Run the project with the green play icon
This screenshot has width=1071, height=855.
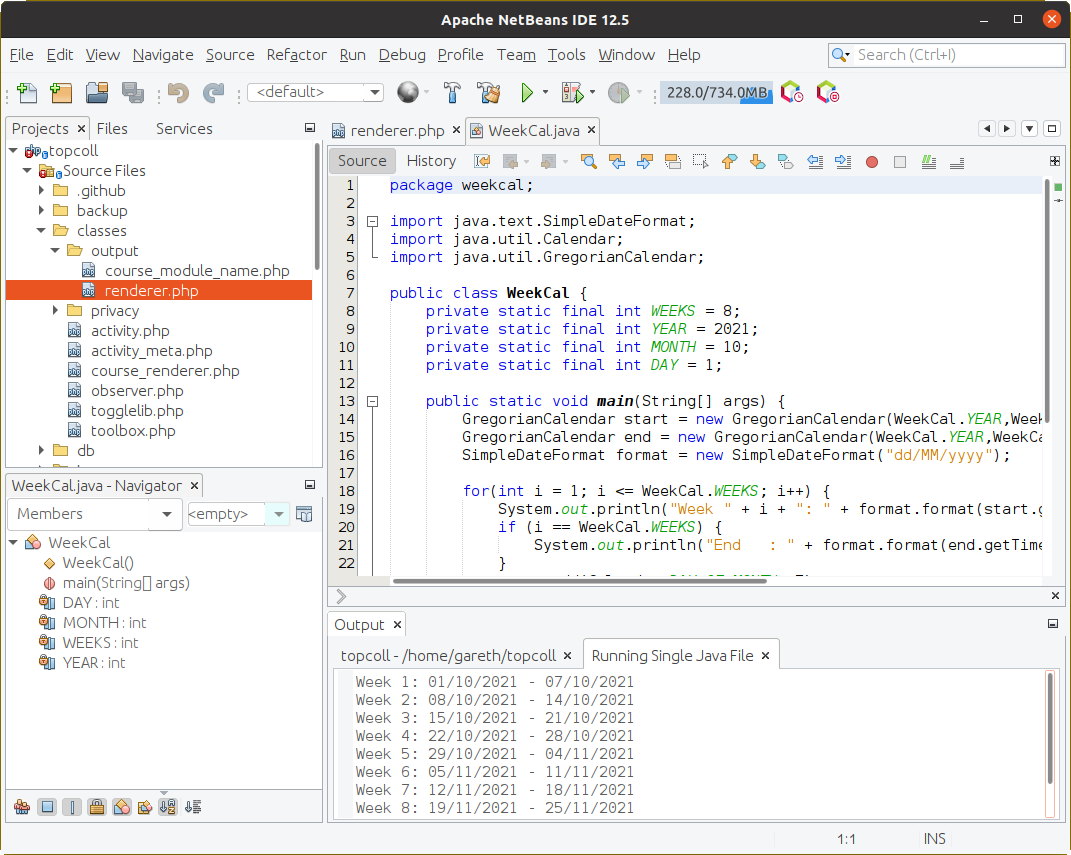pos(527,92)
